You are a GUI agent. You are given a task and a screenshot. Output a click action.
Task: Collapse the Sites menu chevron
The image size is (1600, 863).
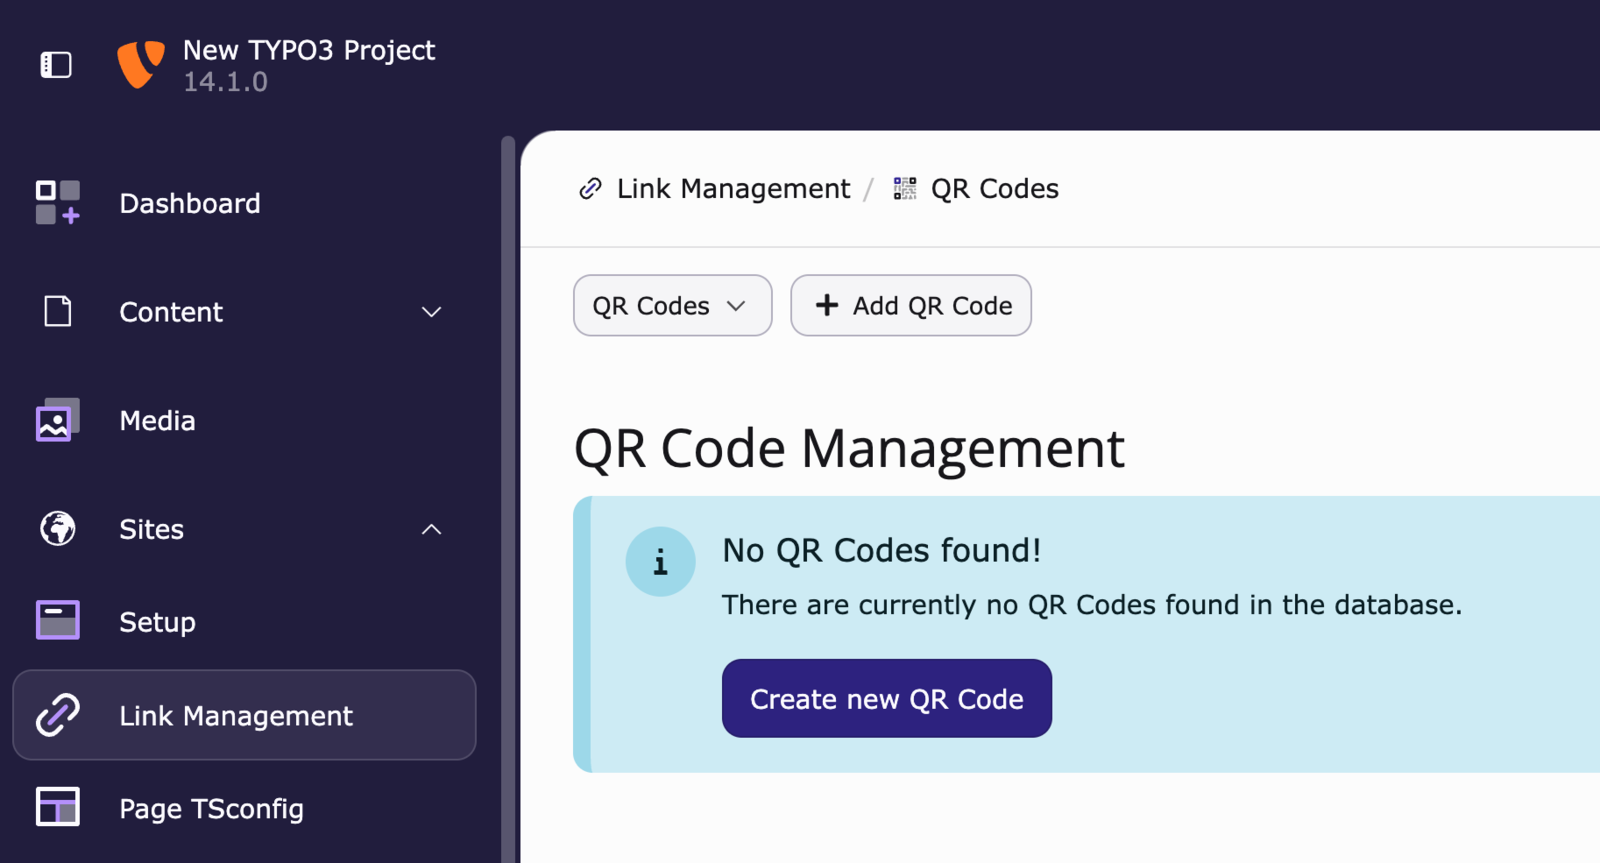[431, 529]
